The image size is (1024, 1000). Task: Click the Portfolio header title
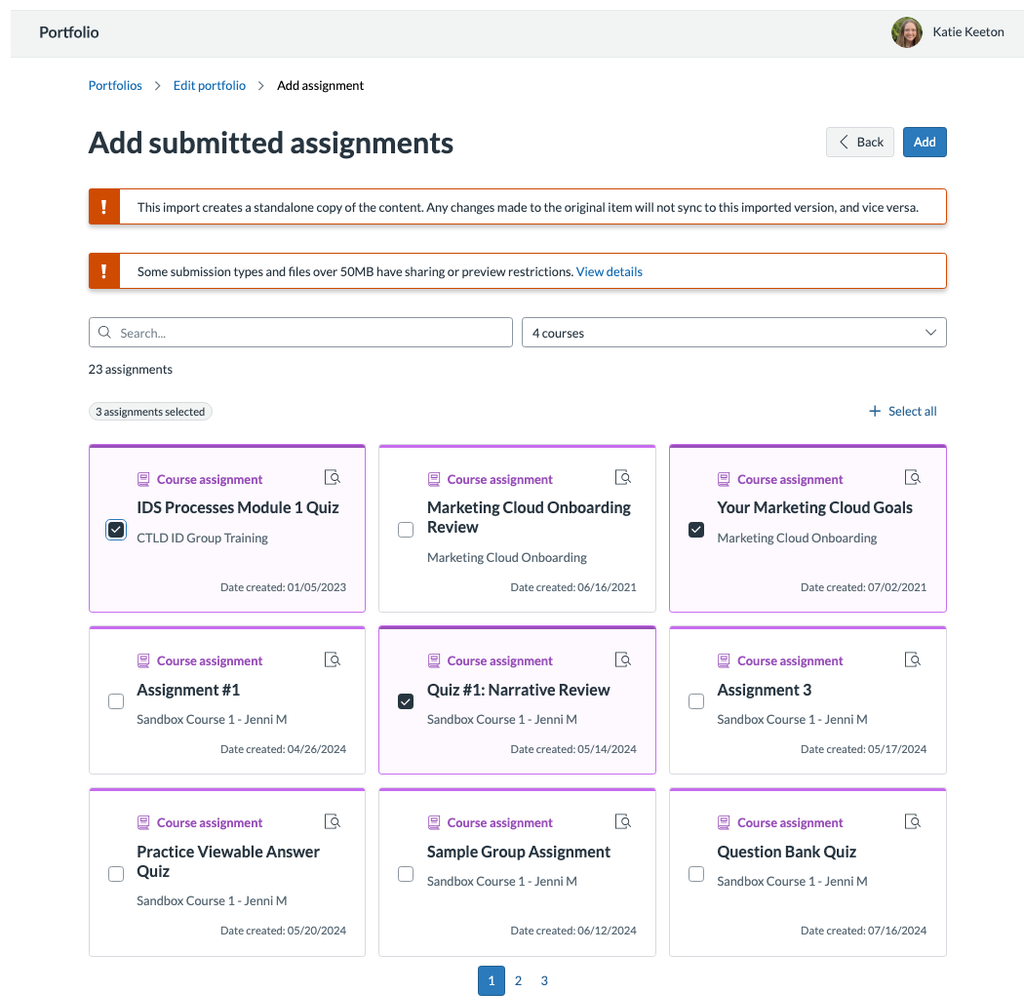[x=69, y=32]
